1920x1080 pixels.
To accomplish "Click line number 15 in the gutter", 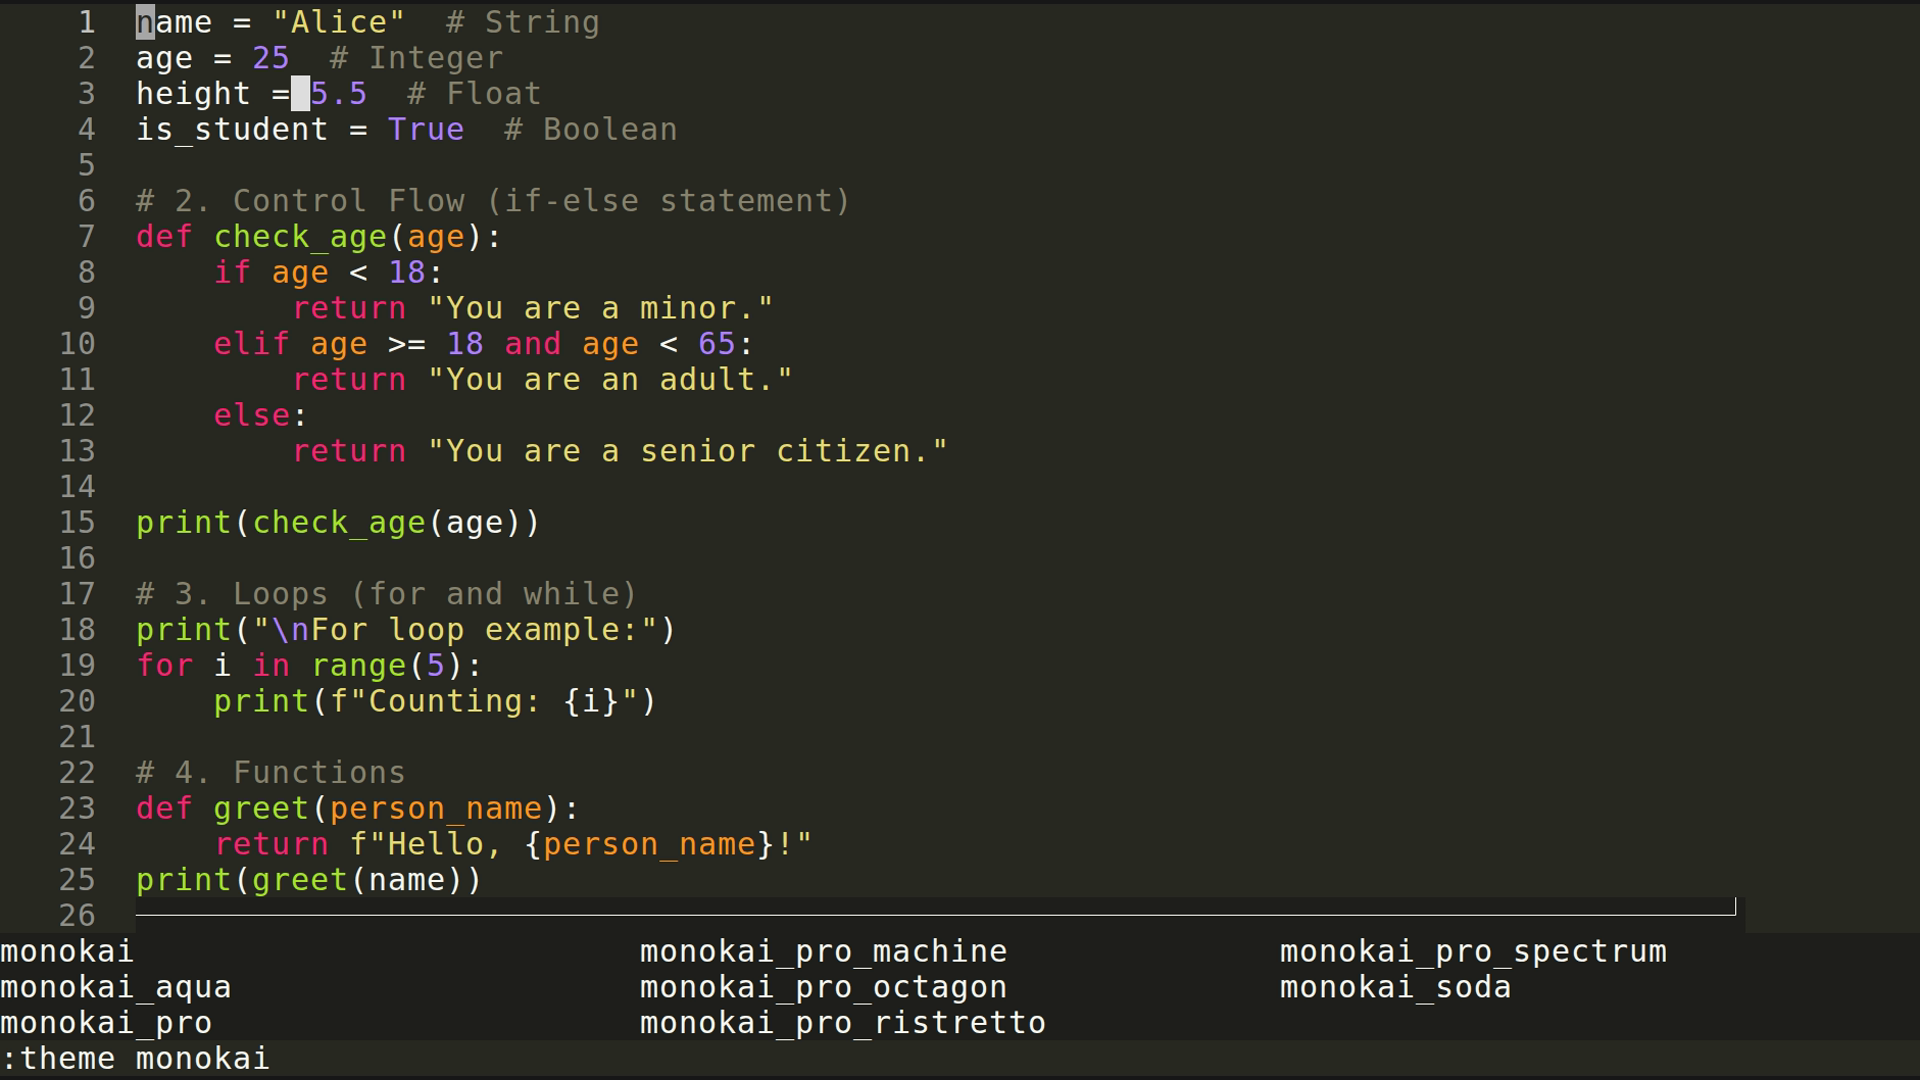I will click(x=75, y=521).
